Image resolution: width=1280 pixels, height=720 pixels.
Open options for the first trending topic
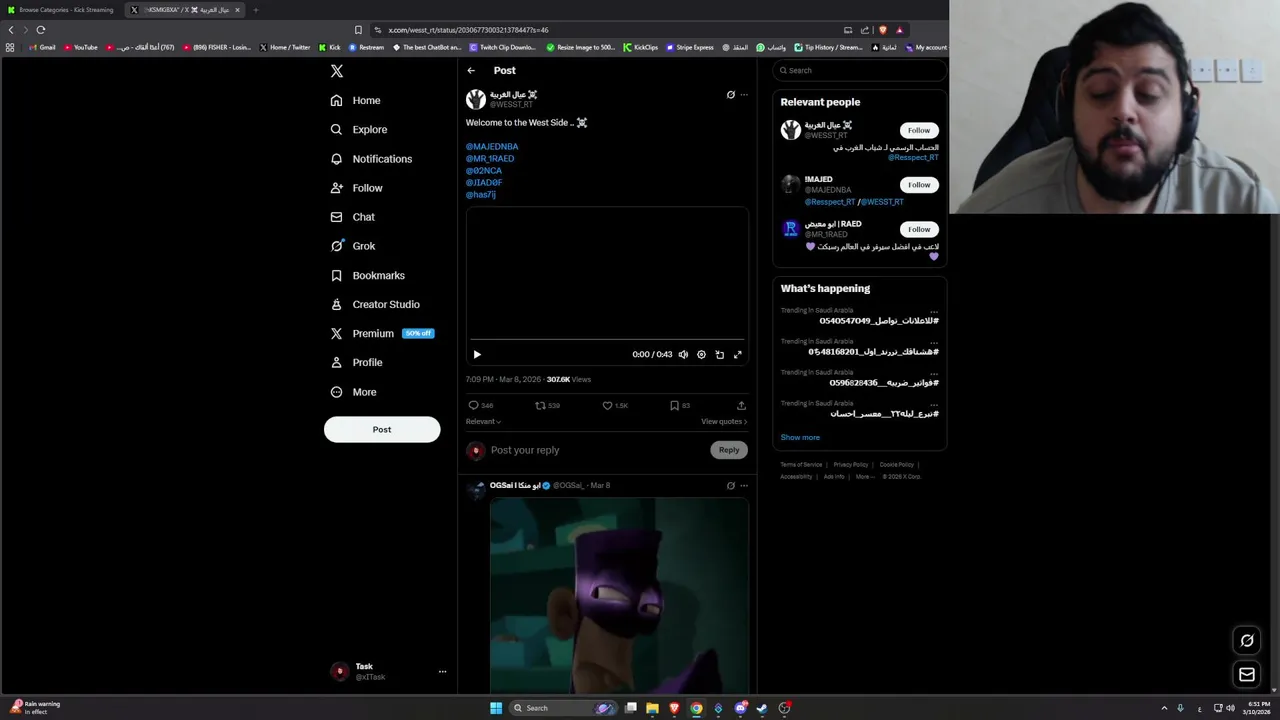point(934,311)
